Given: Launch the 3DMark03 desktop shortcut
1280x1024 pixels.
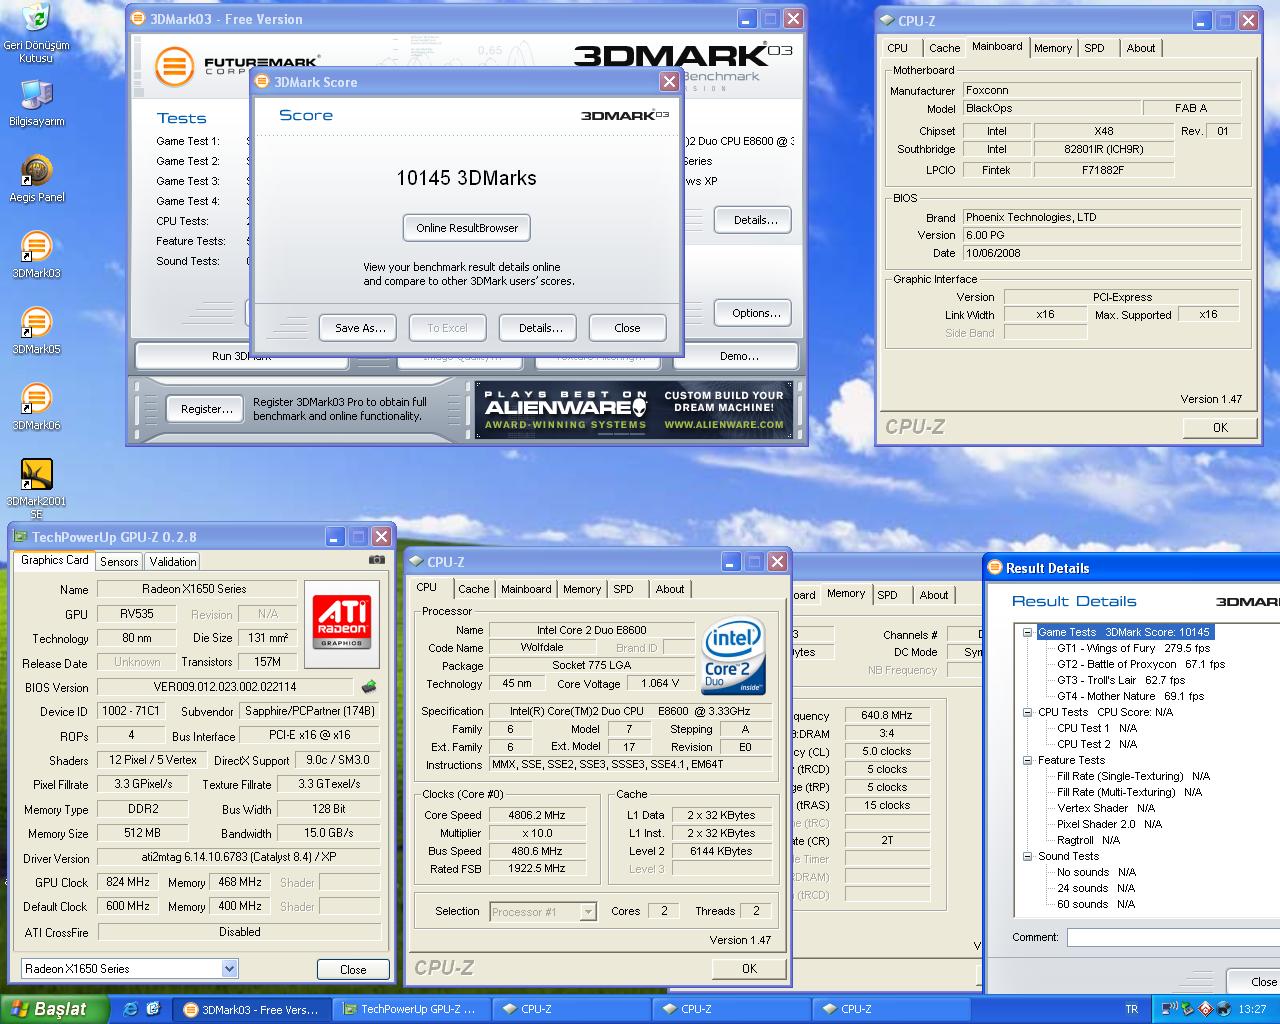Looking at the screenshot, I should pos(36,255).
